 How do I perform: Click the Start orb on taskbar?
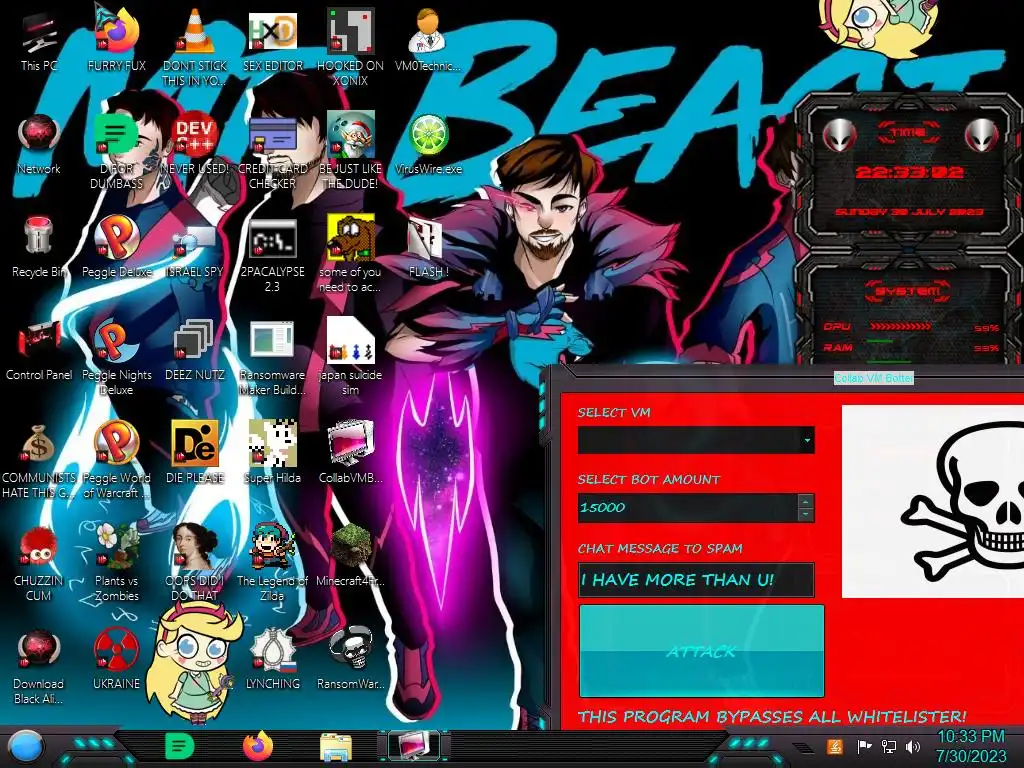coord(26,747)
